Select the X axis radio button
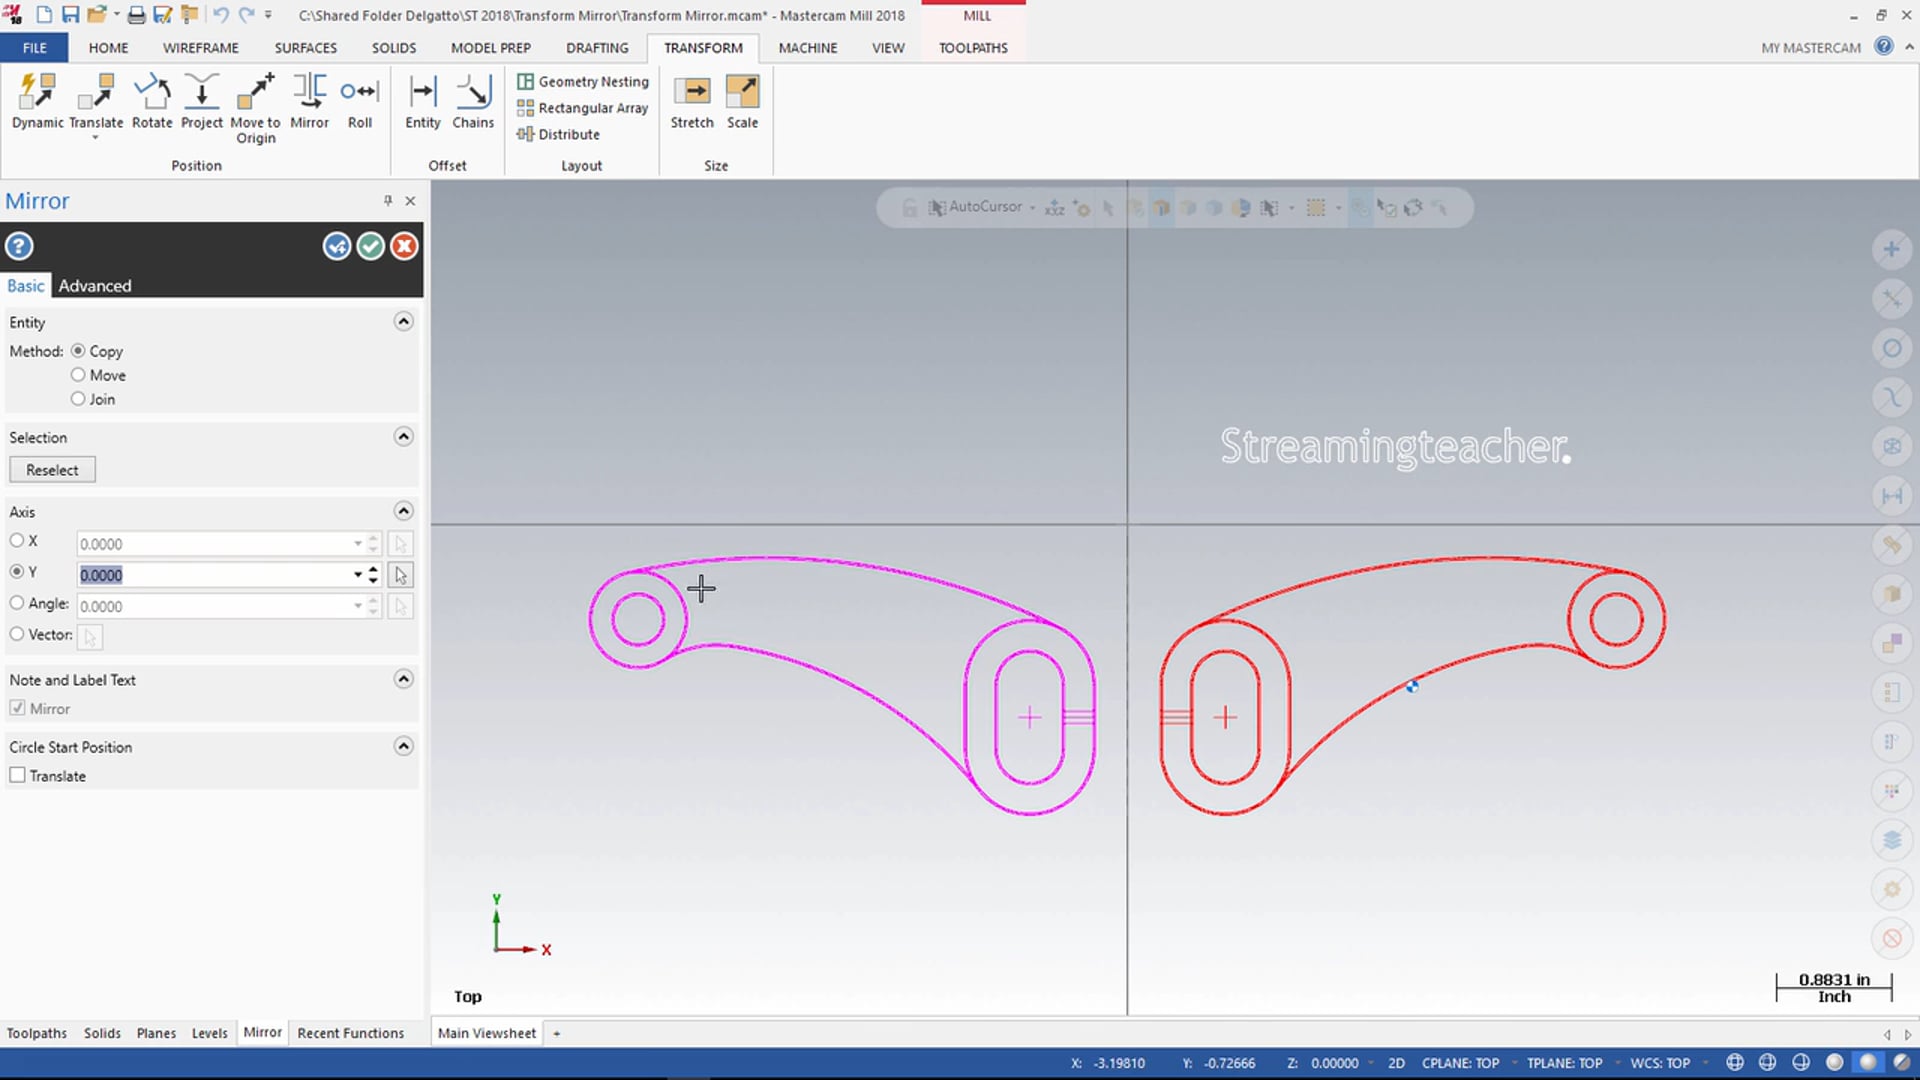This screenshot has width=1920, height=1080. 17,541
